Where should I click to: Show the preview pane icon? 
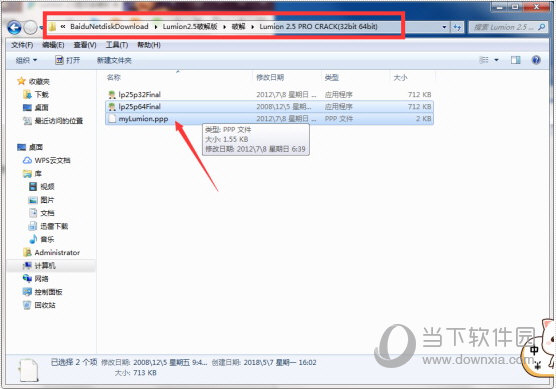tap(516, 60)
